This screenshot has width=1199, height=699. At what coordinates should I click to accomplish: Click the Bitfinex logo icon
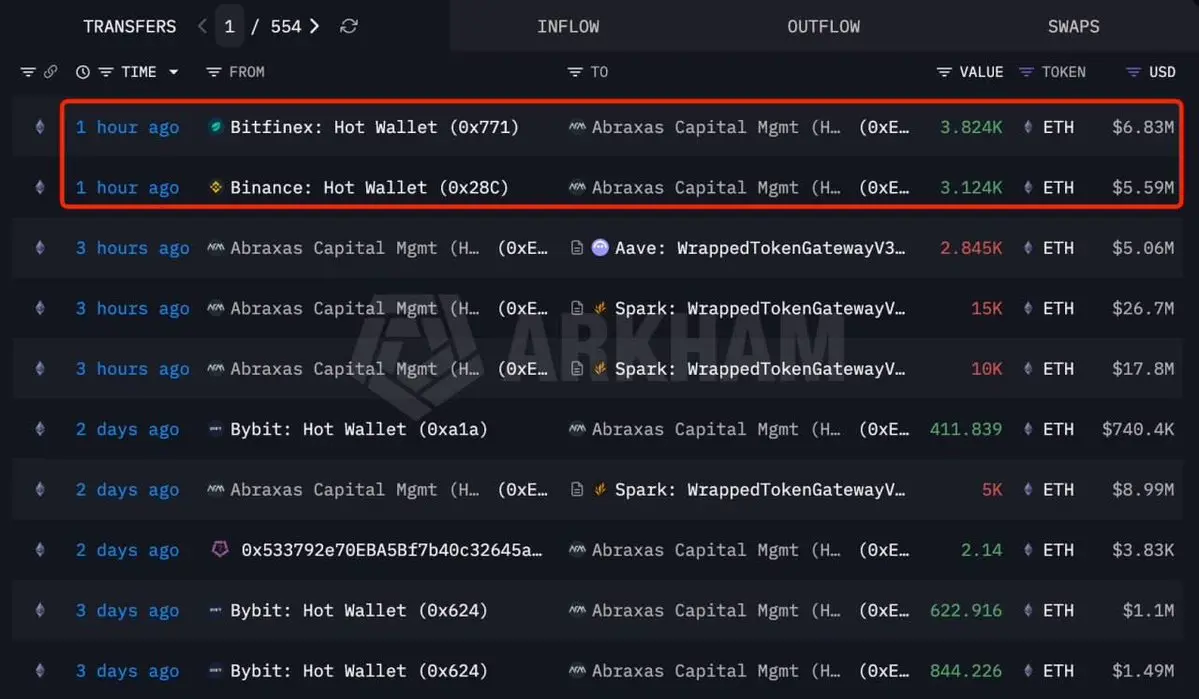click(216, 126)
